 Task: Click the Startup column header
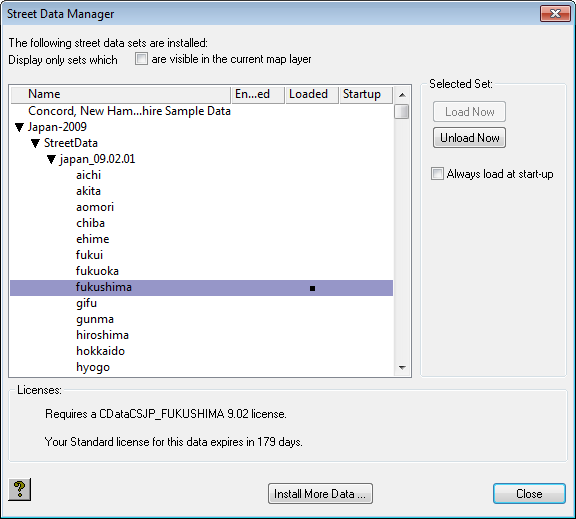pyautogui.click(x=366, y=94)
